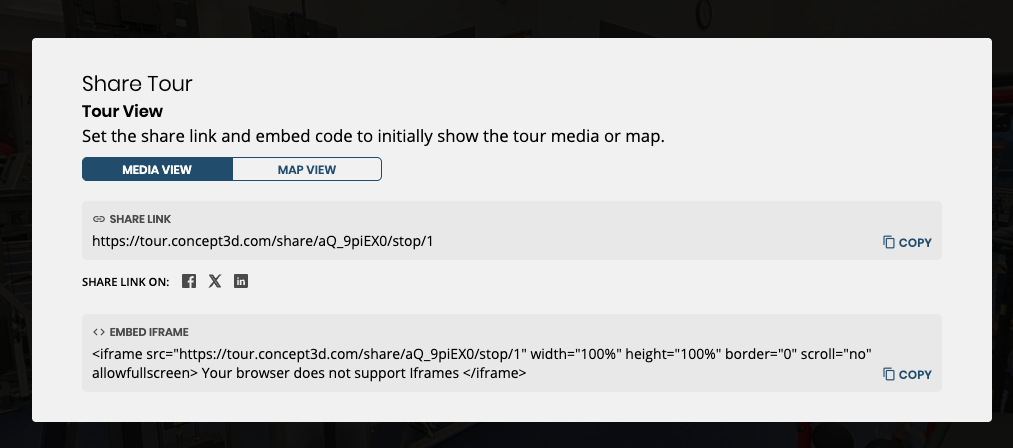Click the SHARE LINK ON label

coord(125,282)
